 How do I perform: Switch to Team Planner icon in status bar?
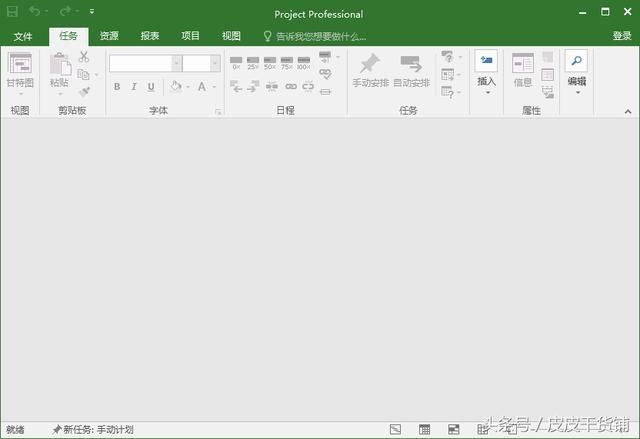click(453, 429)
